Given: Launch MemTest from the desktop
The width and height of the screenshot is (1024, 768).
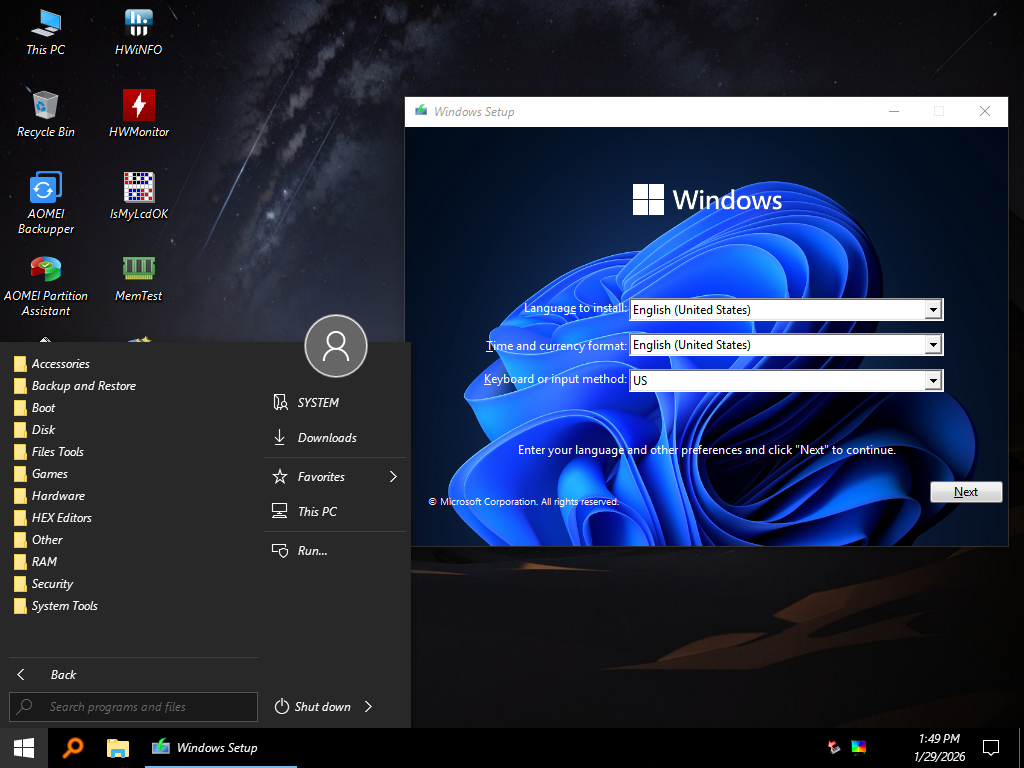Looking at the screenshot, I should [138, 272].
